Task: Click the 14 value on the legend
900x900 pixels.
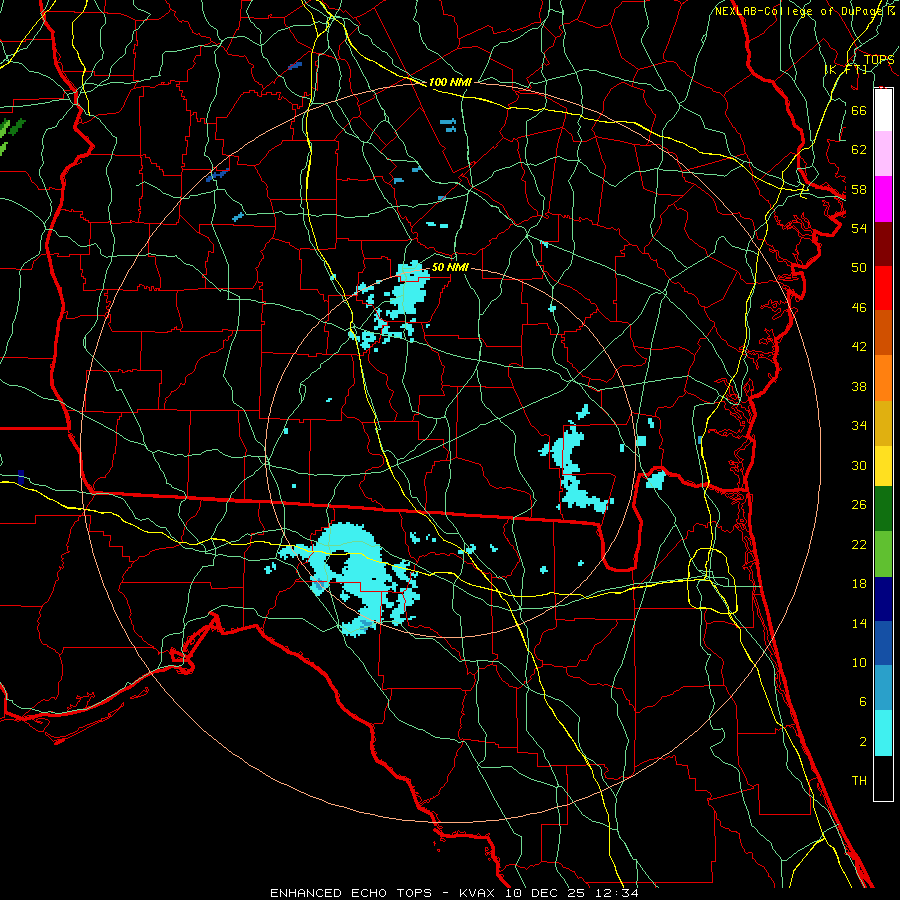Action: tap(859, 623)
